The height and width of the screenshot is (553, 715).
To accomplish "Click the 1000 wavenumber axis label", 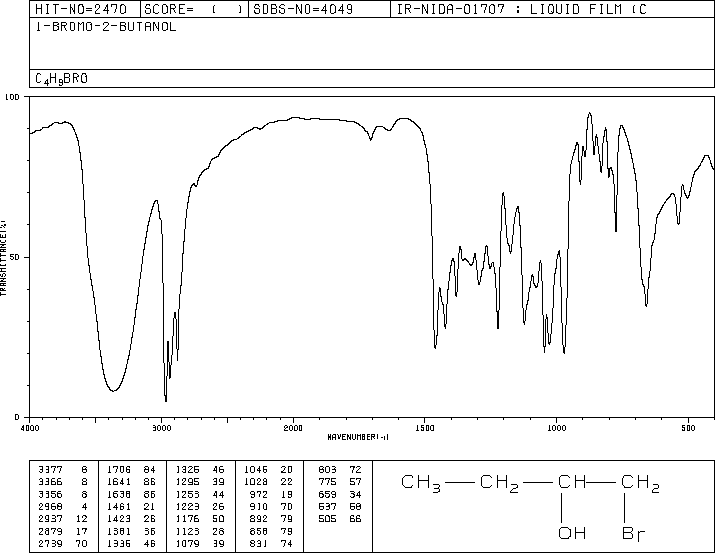I will 556,428.
